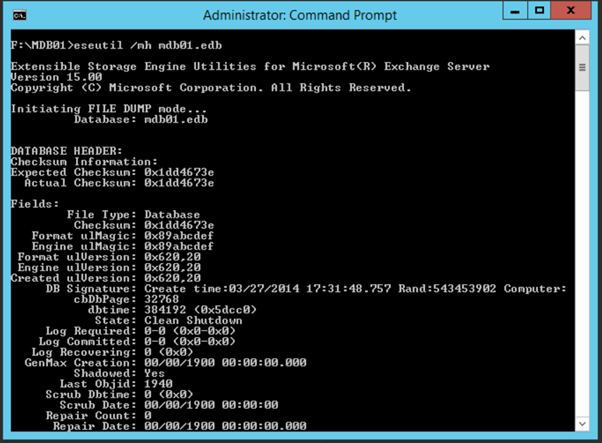Click the scrollbar track below the thumb

tap(581, 250)
